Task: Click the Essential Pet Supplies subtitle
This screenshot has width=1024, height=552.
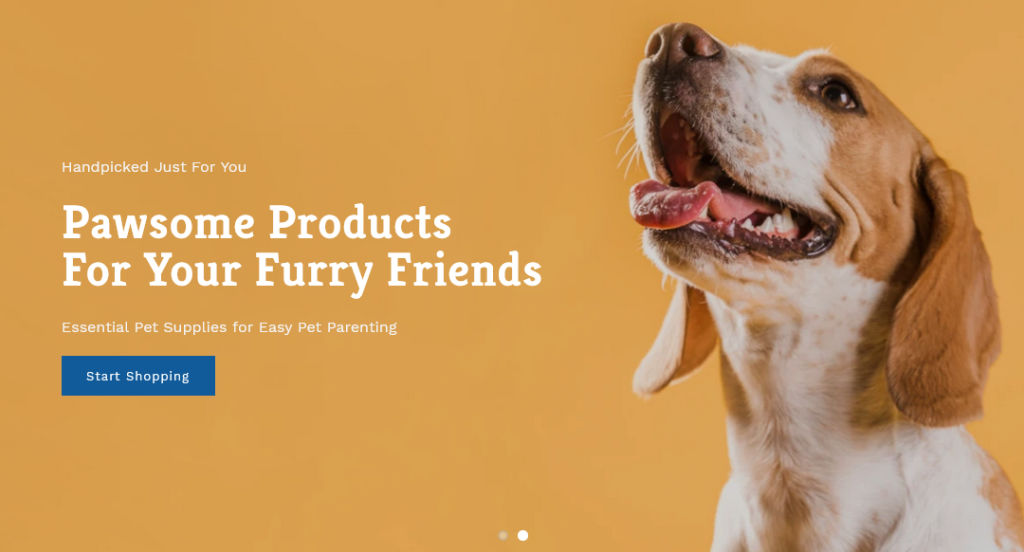Action: [229, 327]
